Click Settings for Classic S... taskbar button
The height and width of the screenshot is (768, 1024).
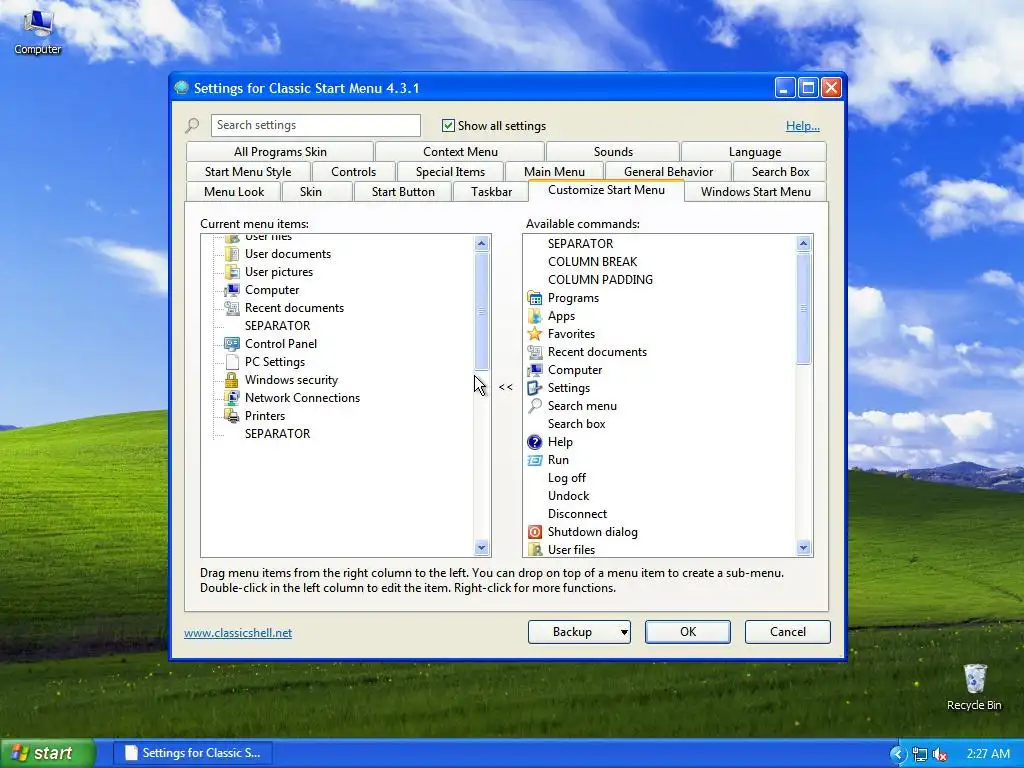(x=193, y=753)
